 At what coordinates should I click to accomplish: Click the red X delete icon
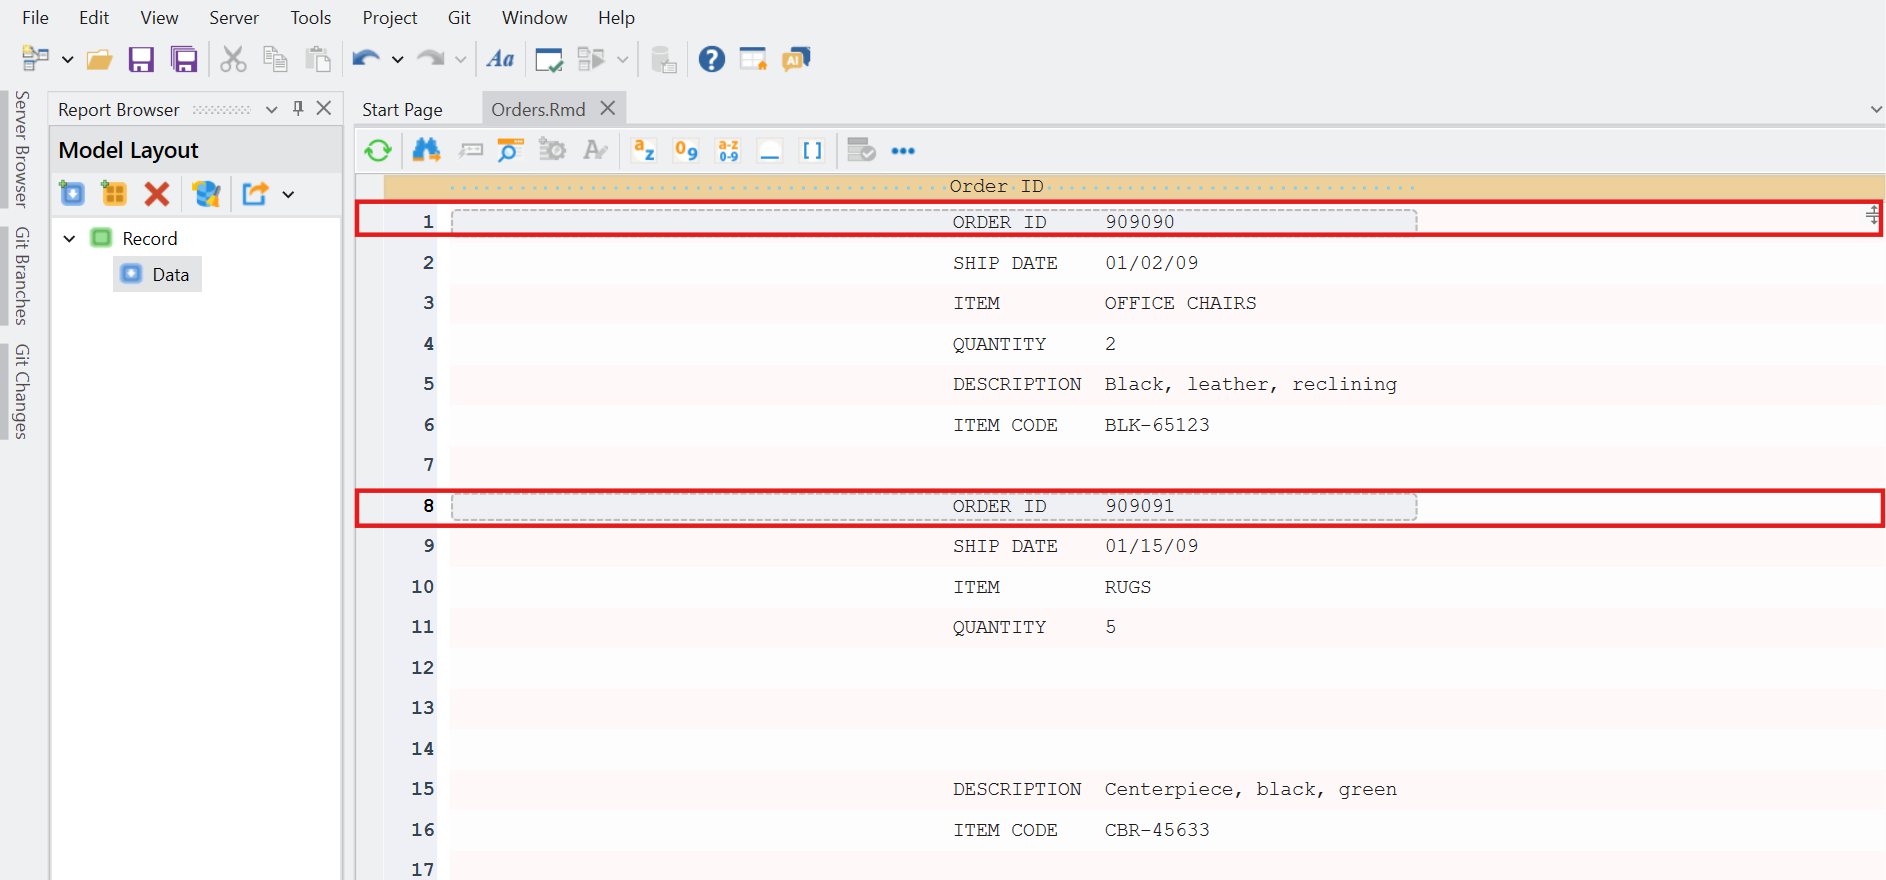pyautogui.click(x=157, y=194)
